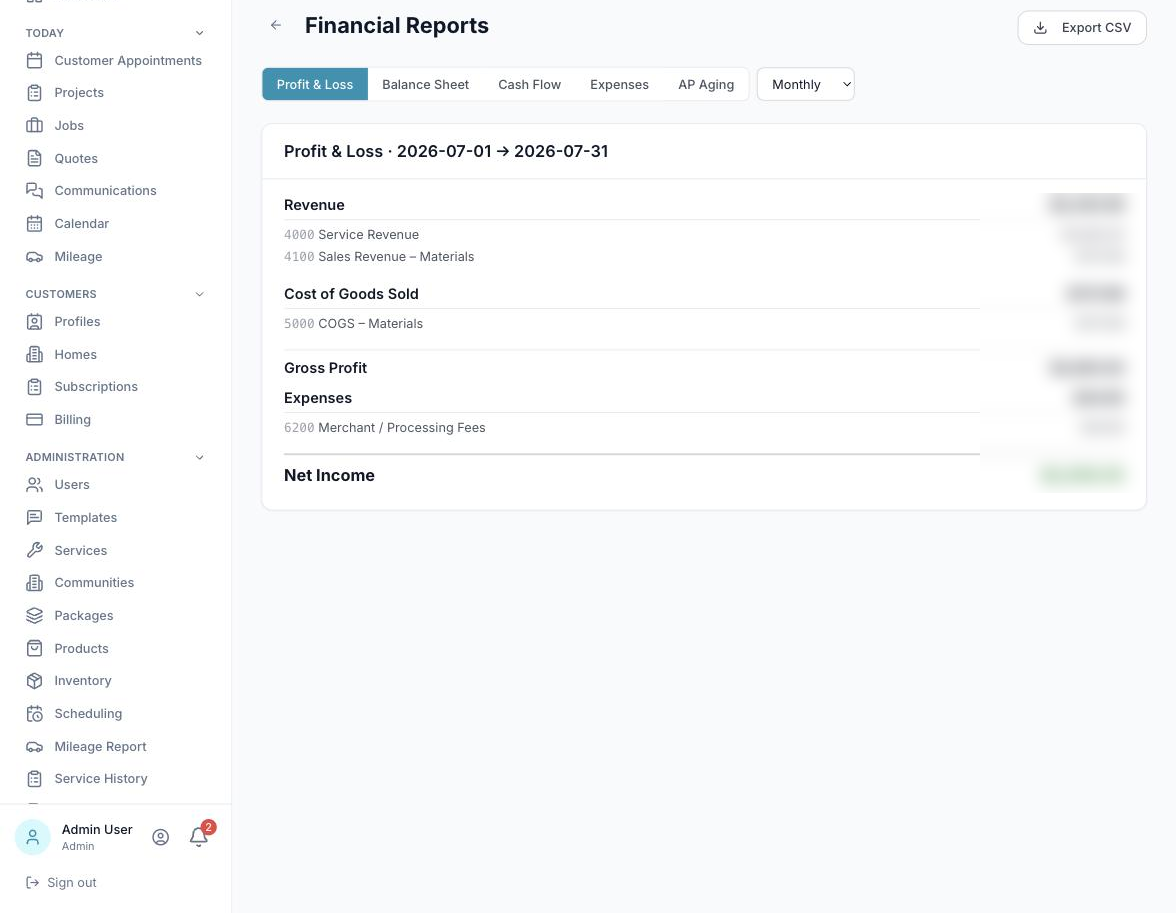Go back using the left arrow

coord(276,26)
